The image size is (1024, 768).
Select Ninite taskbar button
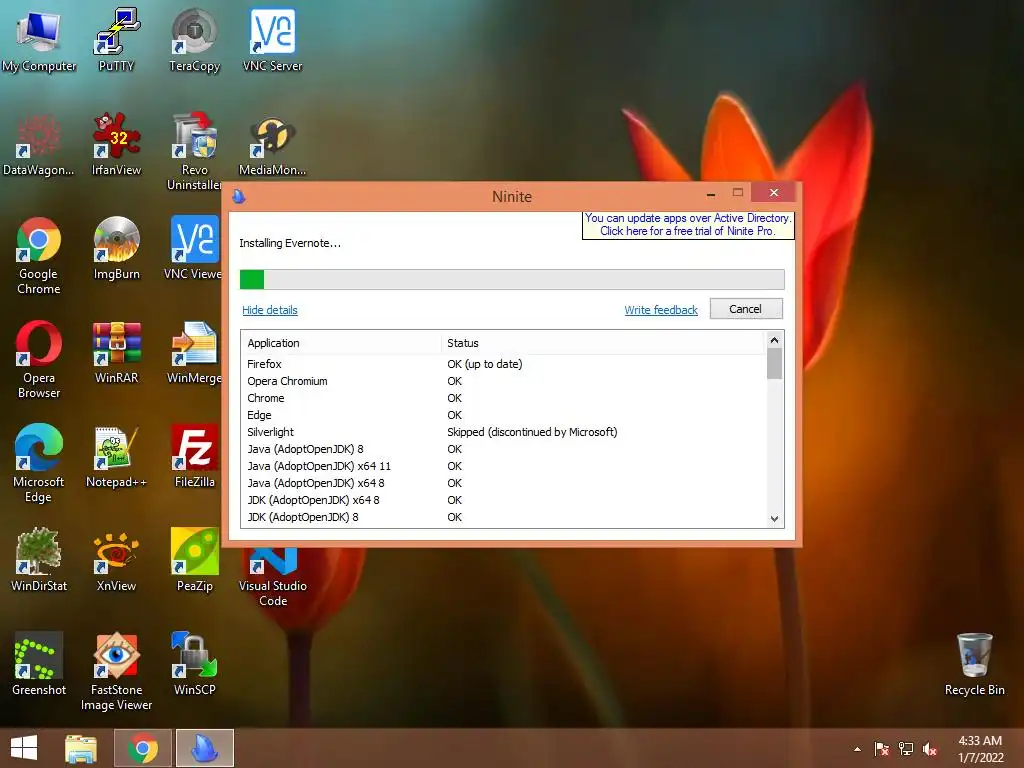[x=204, y=748]
